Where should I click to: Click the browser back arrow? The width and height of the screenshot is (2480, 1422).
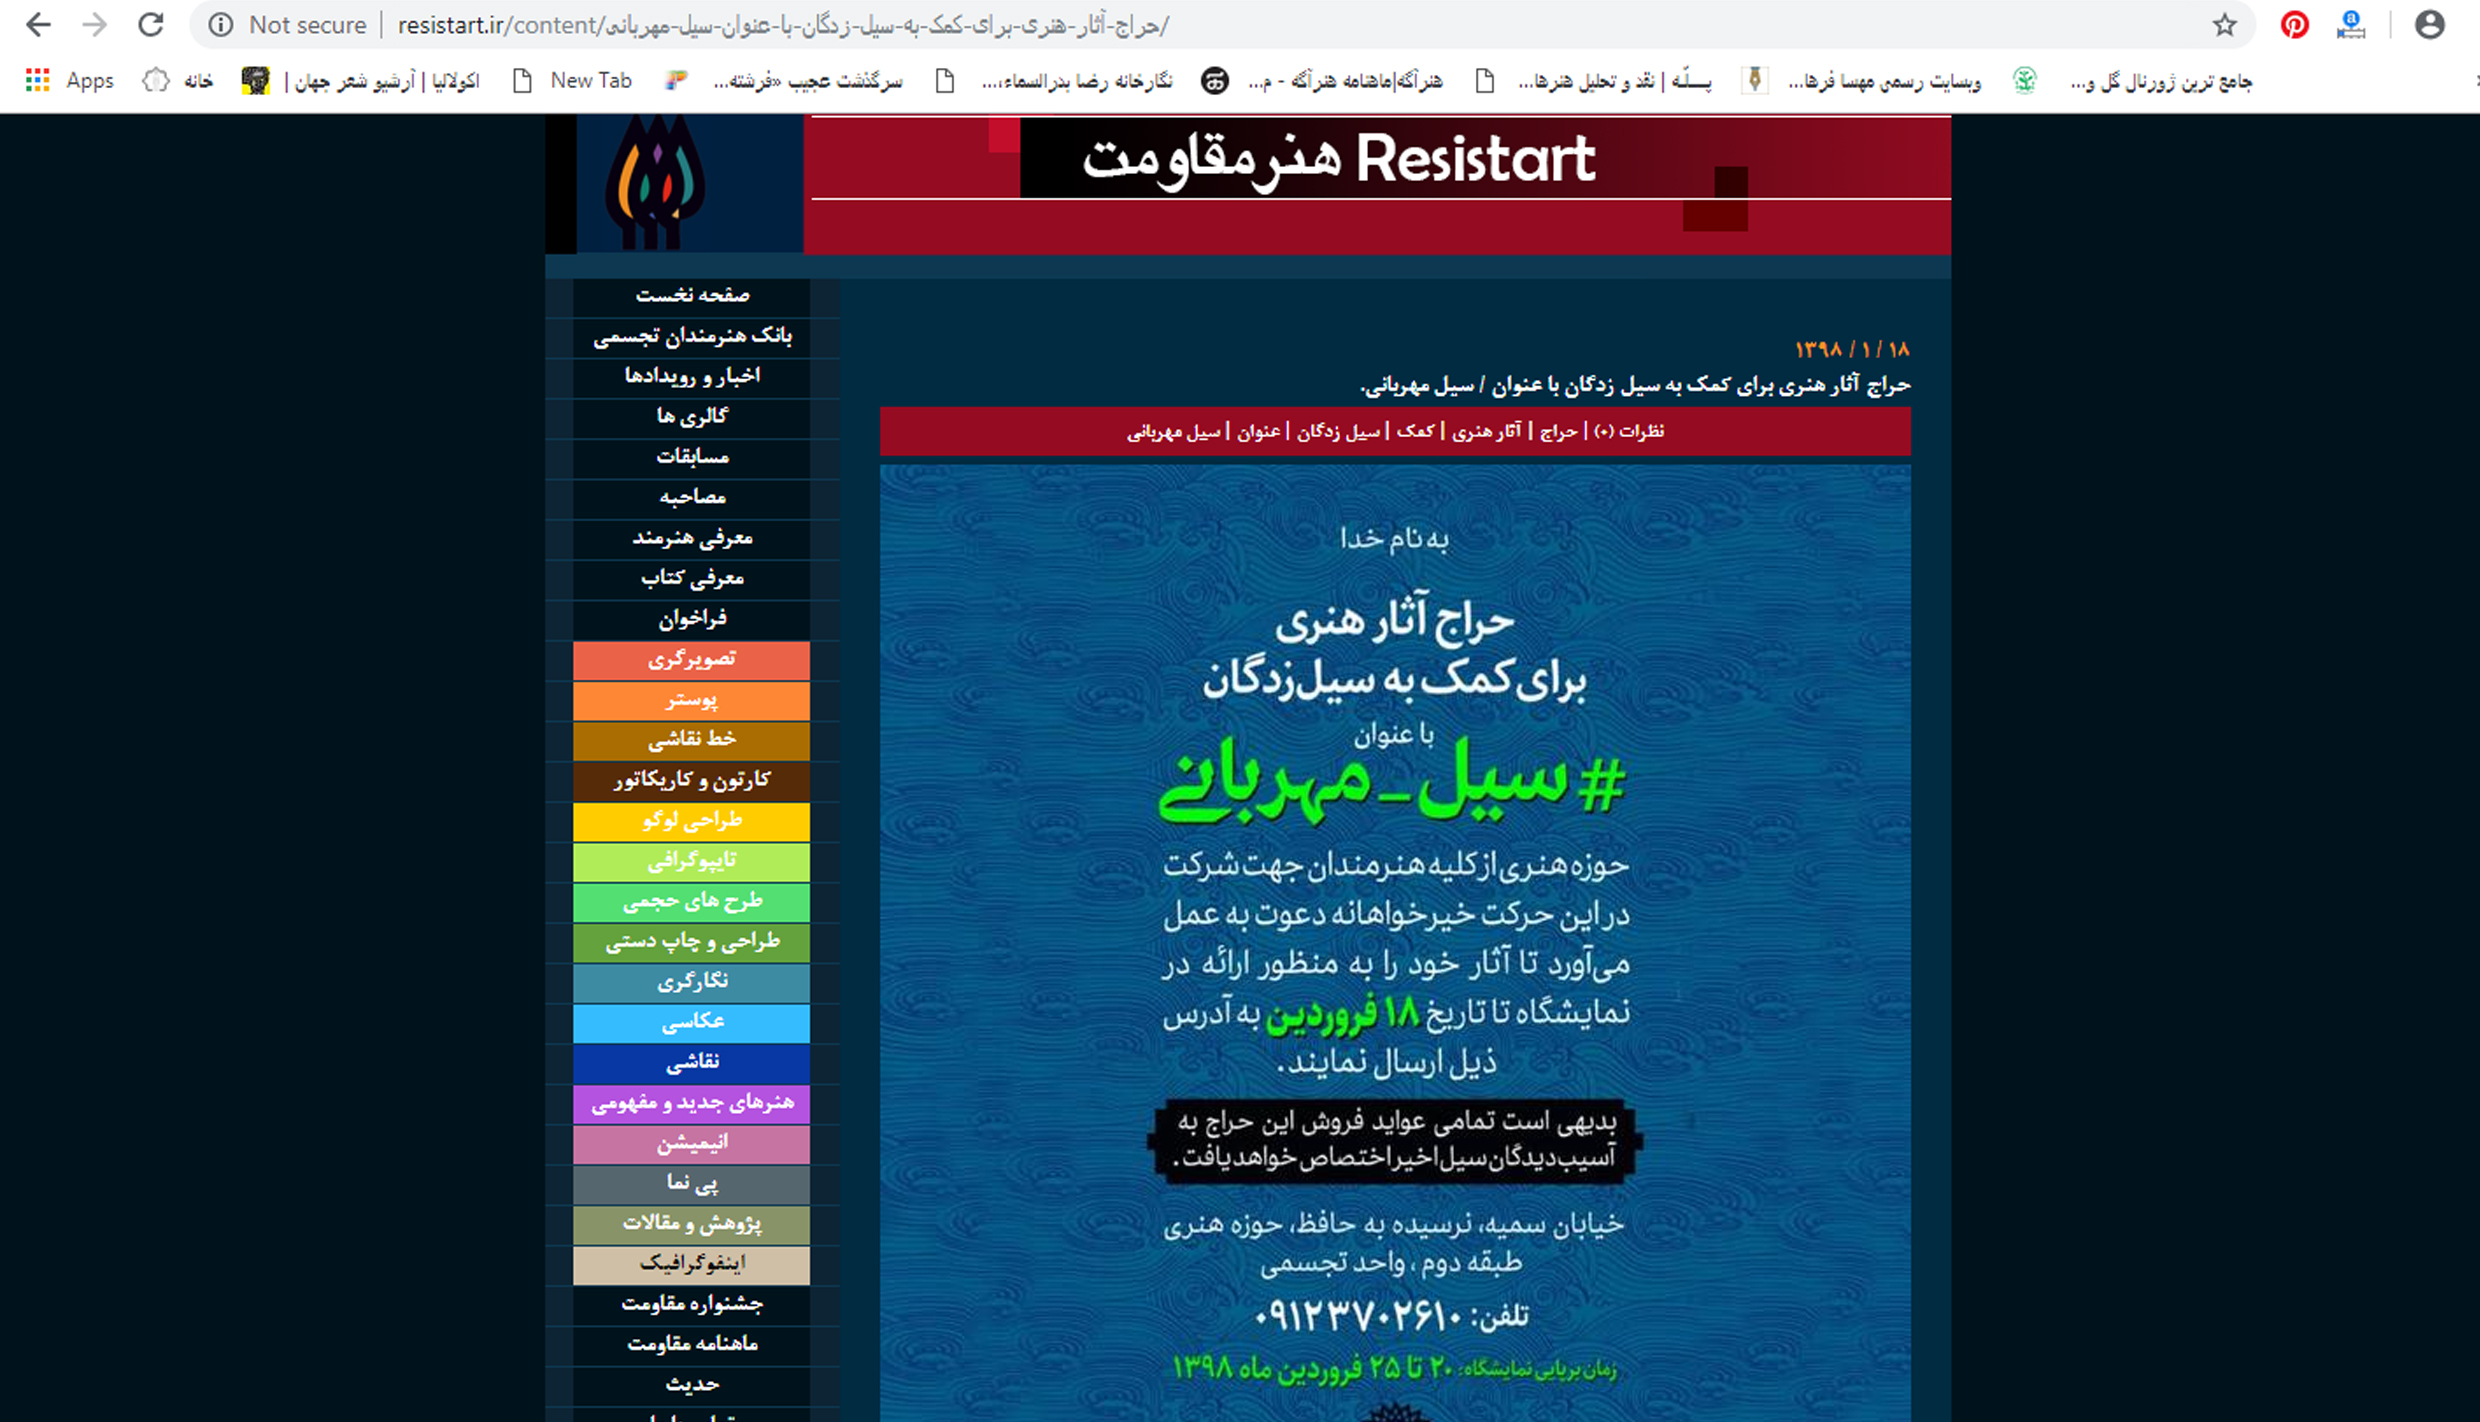tap(38, 25)
